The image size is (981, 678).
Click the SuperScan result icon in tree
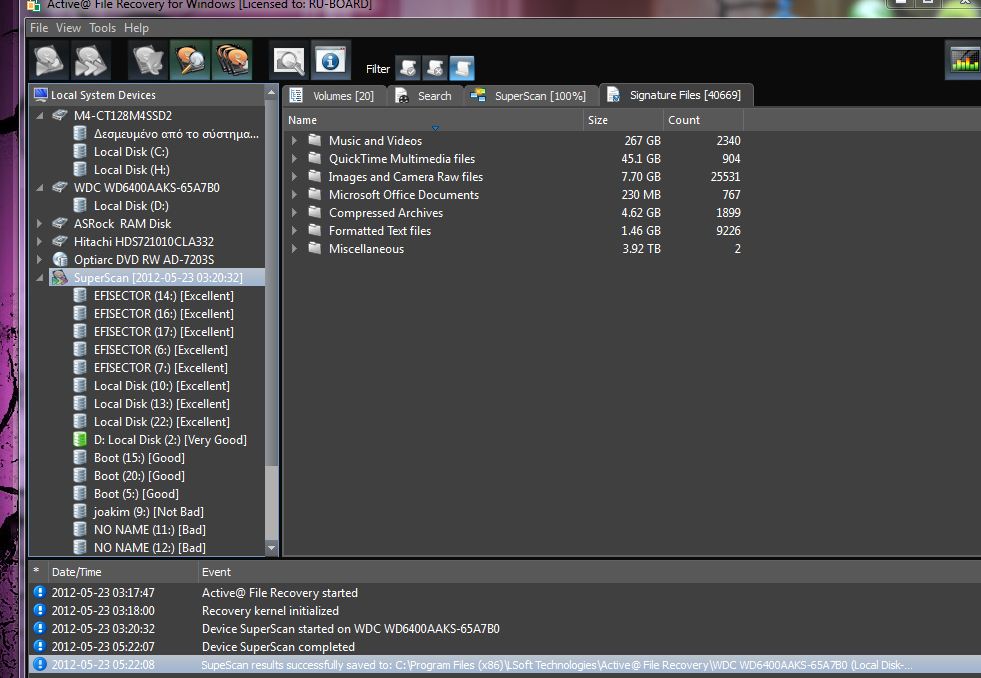click(x=59, y=278)
